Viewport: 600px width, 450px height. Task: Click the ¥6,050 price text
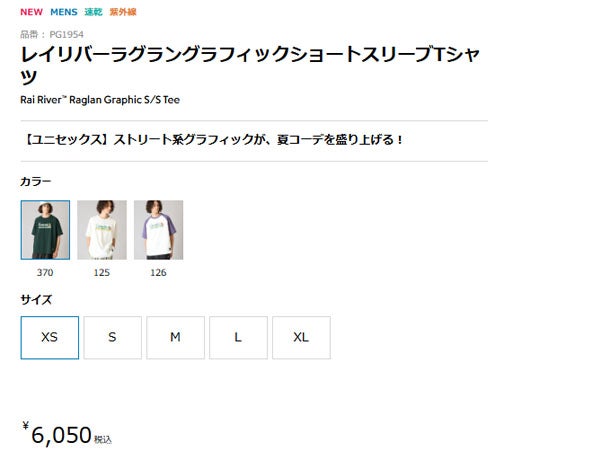[67, 434]
